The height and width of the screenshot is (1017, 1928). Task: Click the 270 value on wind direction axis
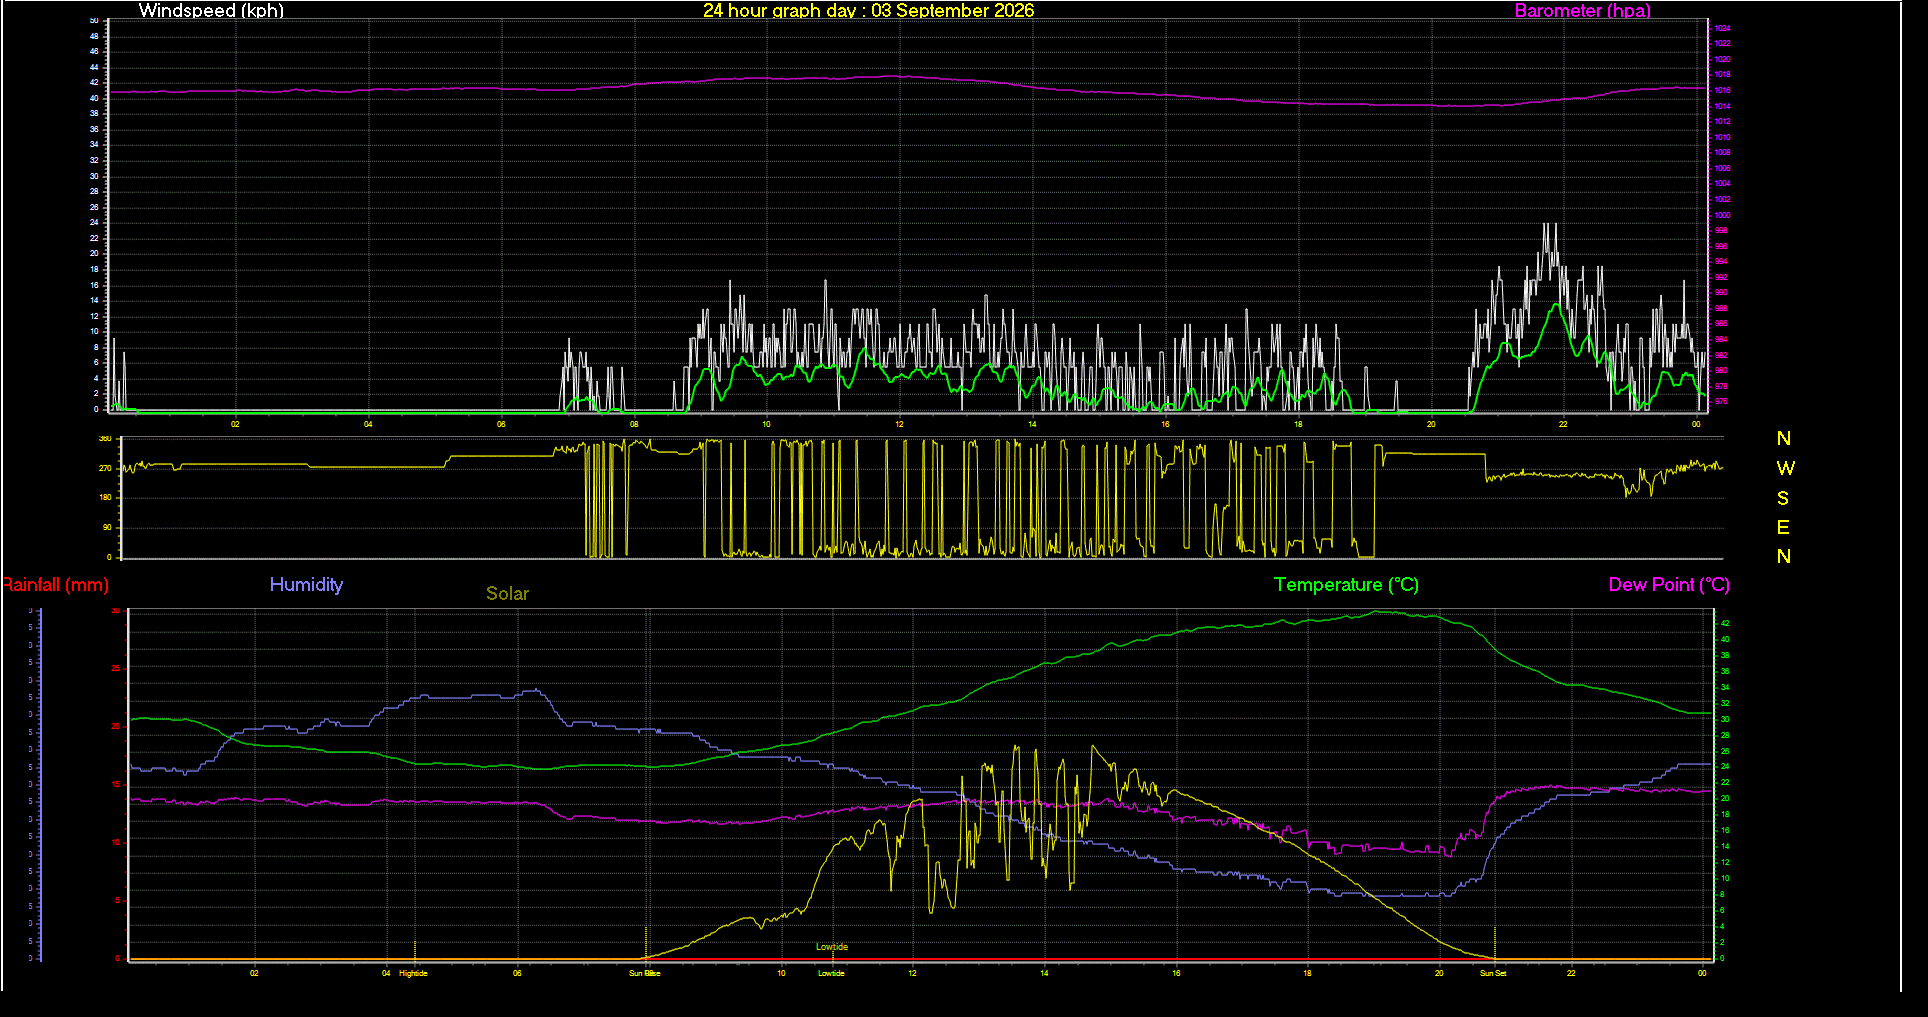click(x=105, y=468)
